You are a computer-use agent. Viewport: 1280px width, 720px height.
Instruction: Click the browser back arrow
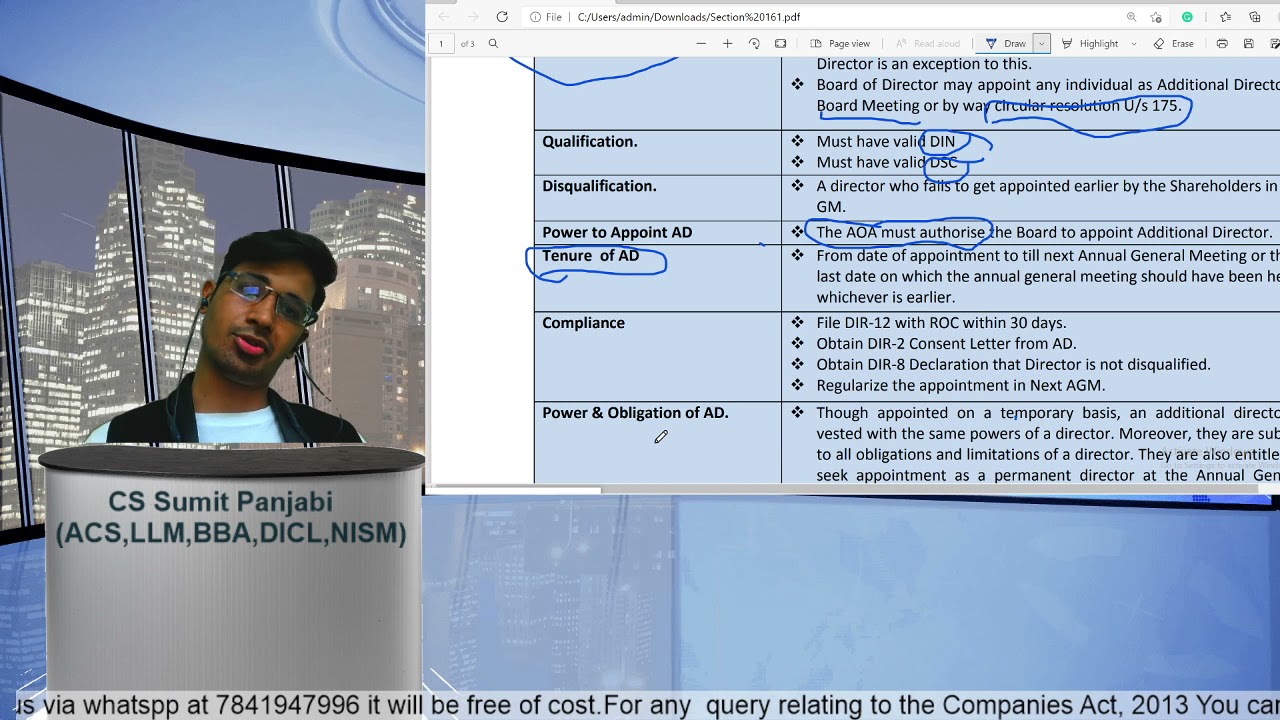443,17
